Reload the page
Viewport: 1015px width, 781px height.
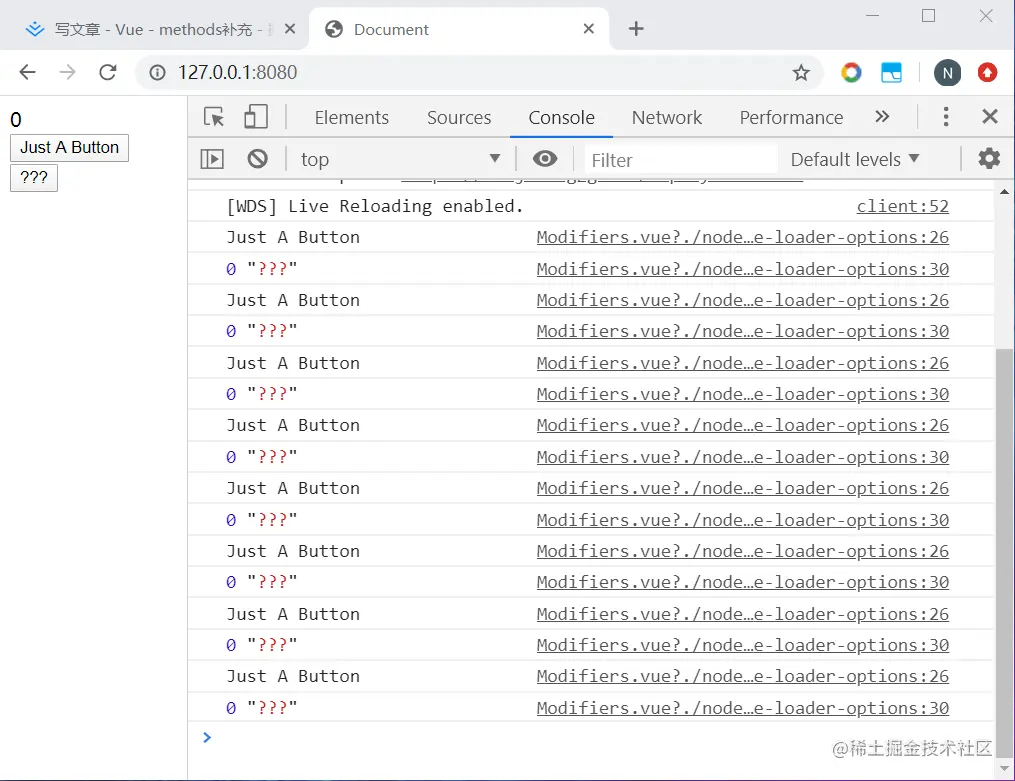point(107,72)
